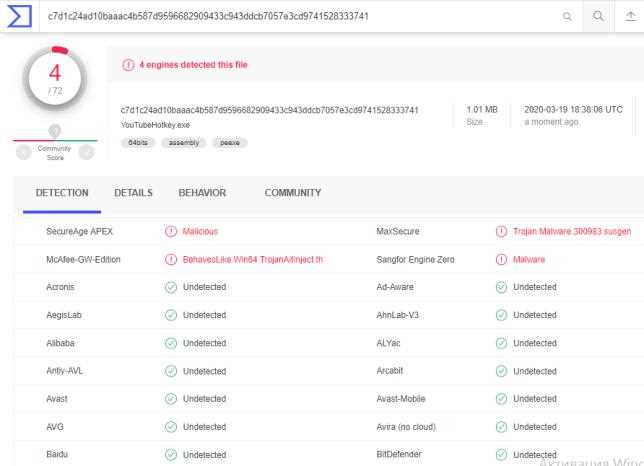Click the alert icon in McAfee-GW-Edition row

tap(171, 259)
